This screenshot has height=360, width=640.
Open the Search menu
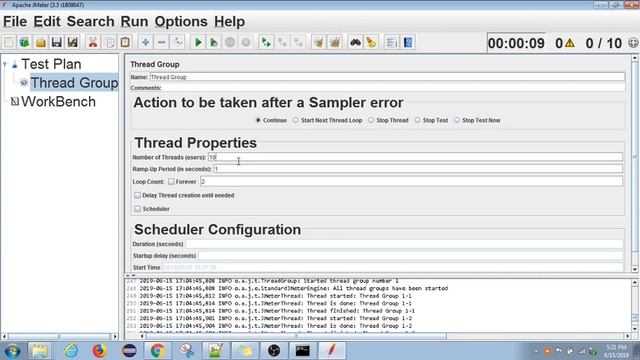[91, 22]
